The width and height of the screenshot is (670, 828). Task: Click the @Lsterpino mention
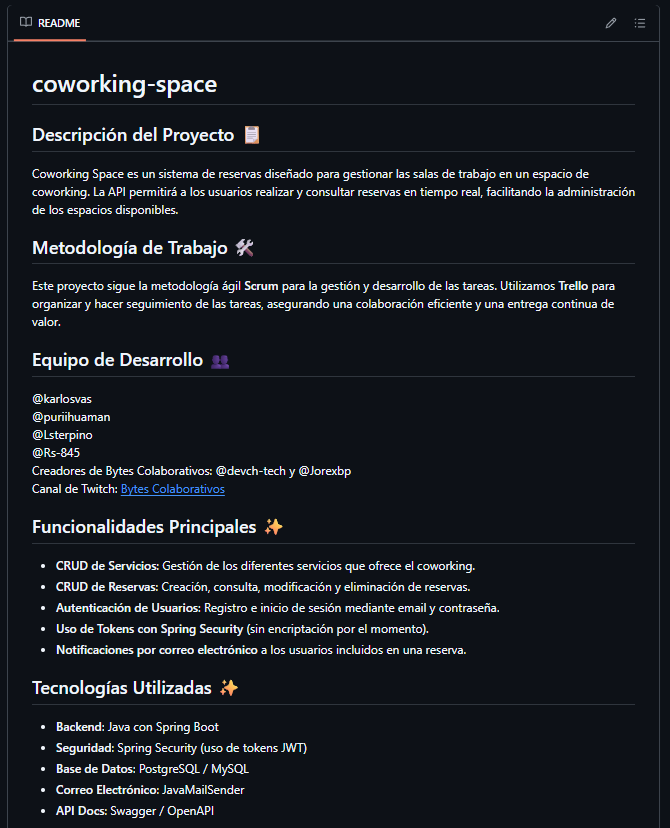pyautogui.click(x=62, y=435)
